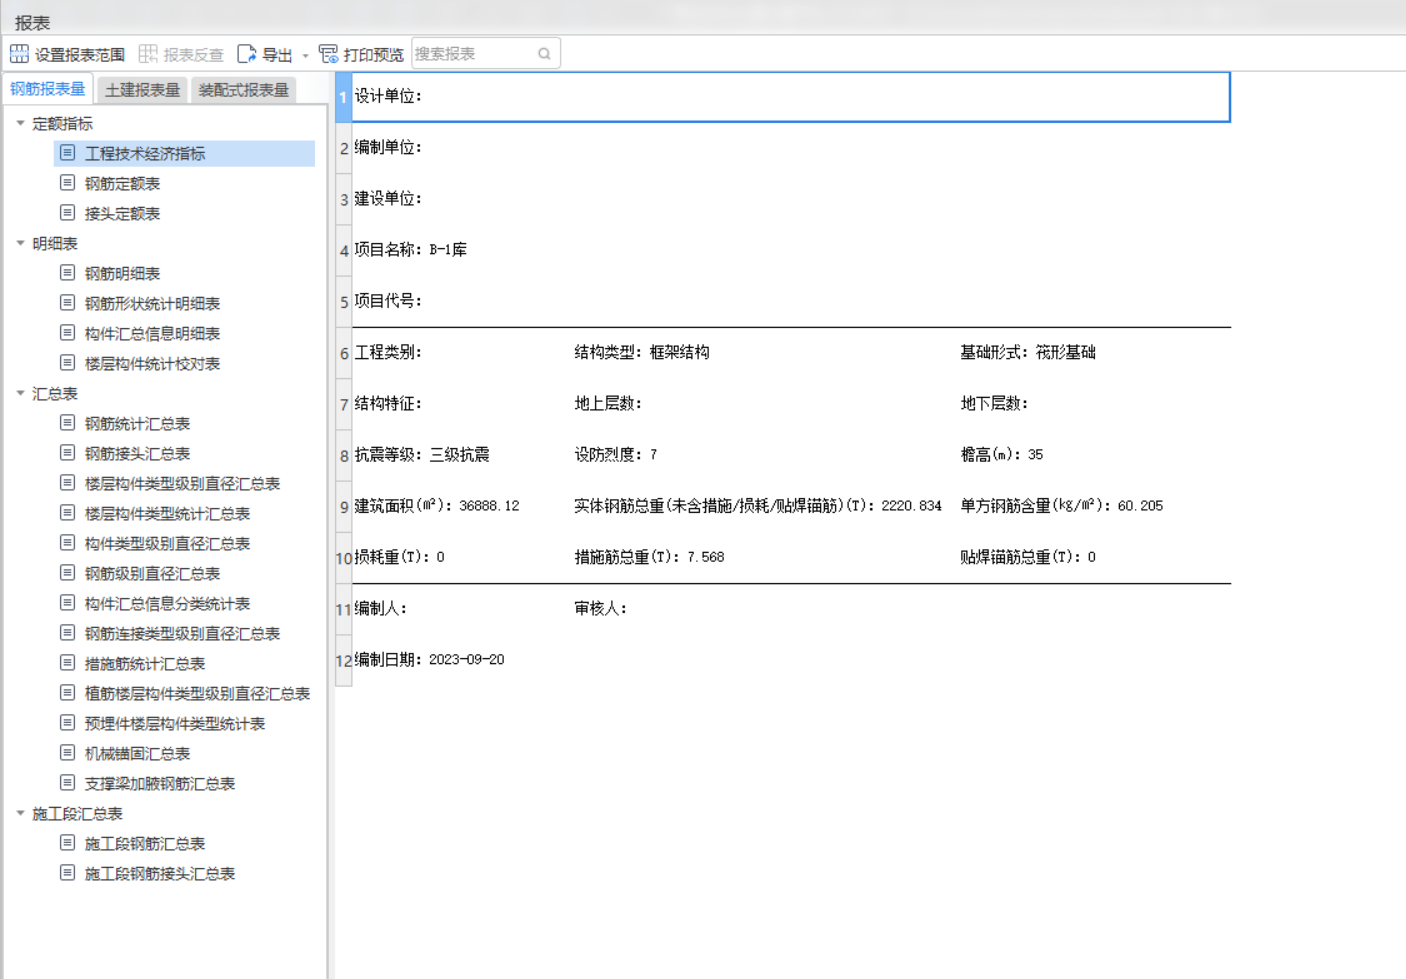Open the 钢筋级别直径汇总表 report
Image resolution: width=1406 pixels, height=979 pixels.
[152, 573]
